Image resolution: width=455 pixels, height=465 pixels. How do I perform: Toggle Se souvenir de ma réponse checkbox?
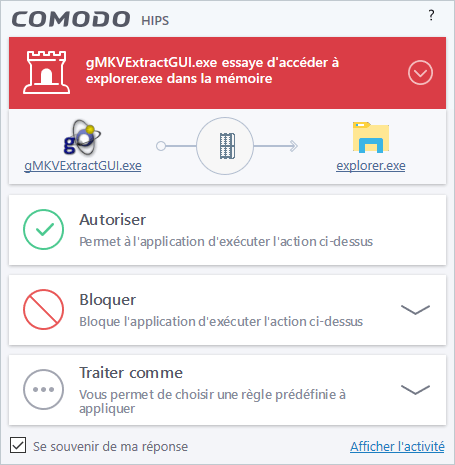tap(18, 446)
